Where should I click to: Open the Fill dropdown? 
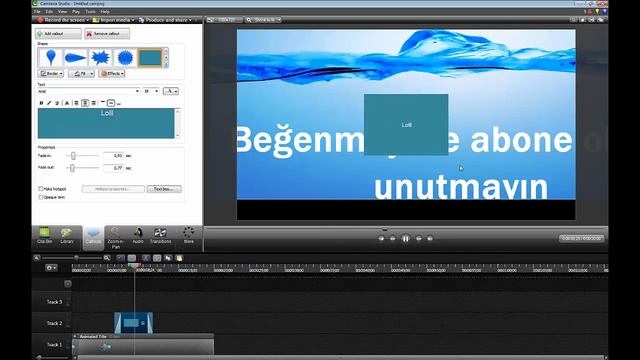coord(81,73)
